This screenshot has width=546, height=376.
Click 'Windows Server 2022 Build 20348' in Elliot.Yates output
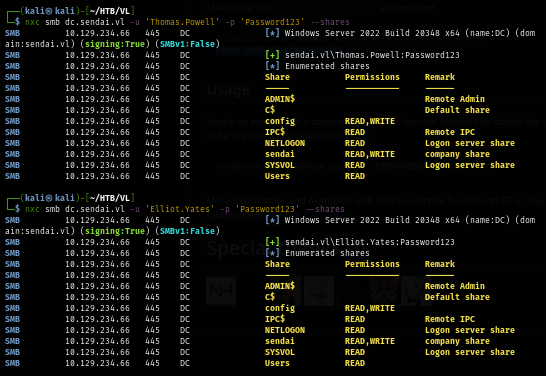[x=362, y=220]
